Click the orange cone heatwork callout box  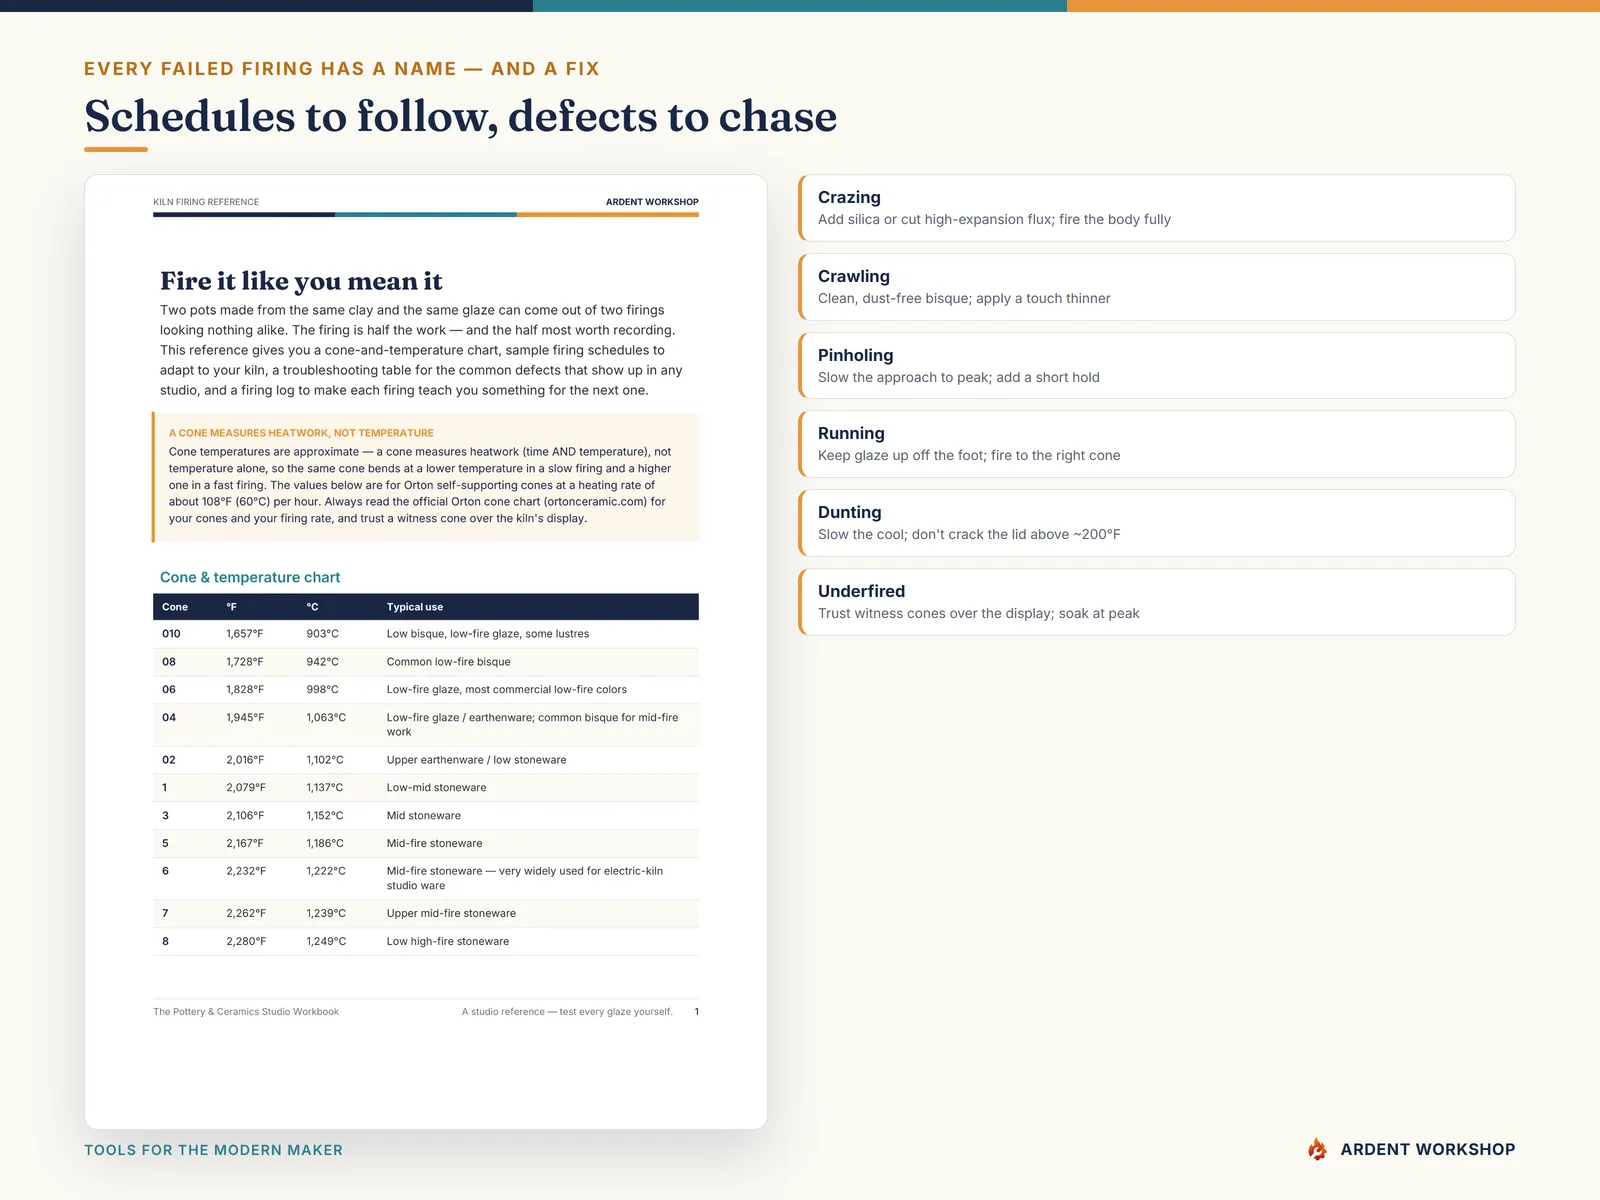click(426, 477)
